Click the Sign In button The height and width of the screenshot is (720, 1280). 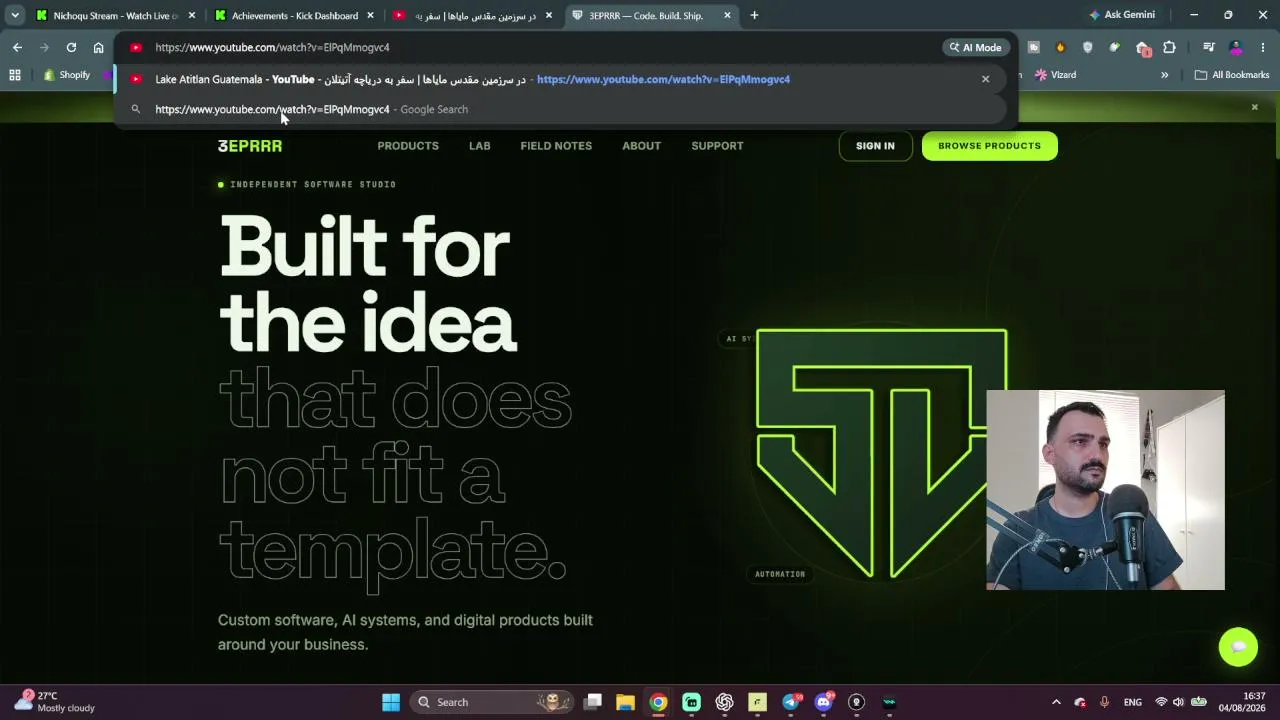(875, 146)
